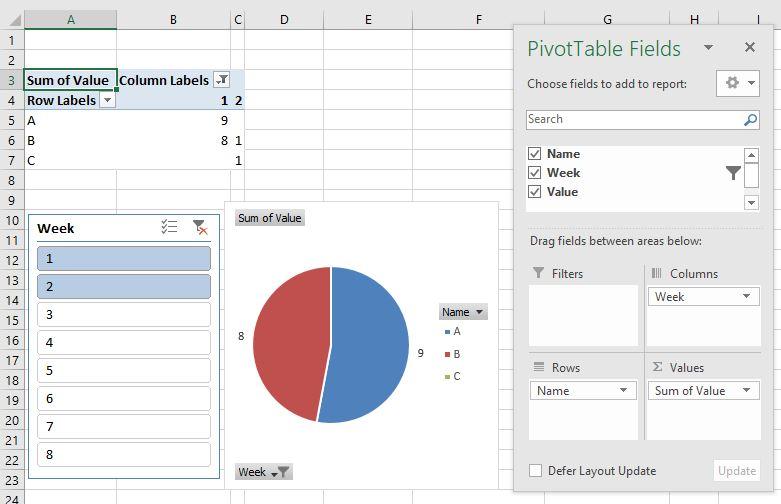The image size is (781, 504).
Task: Click the Search fields input box
Action: coord(634,120)
